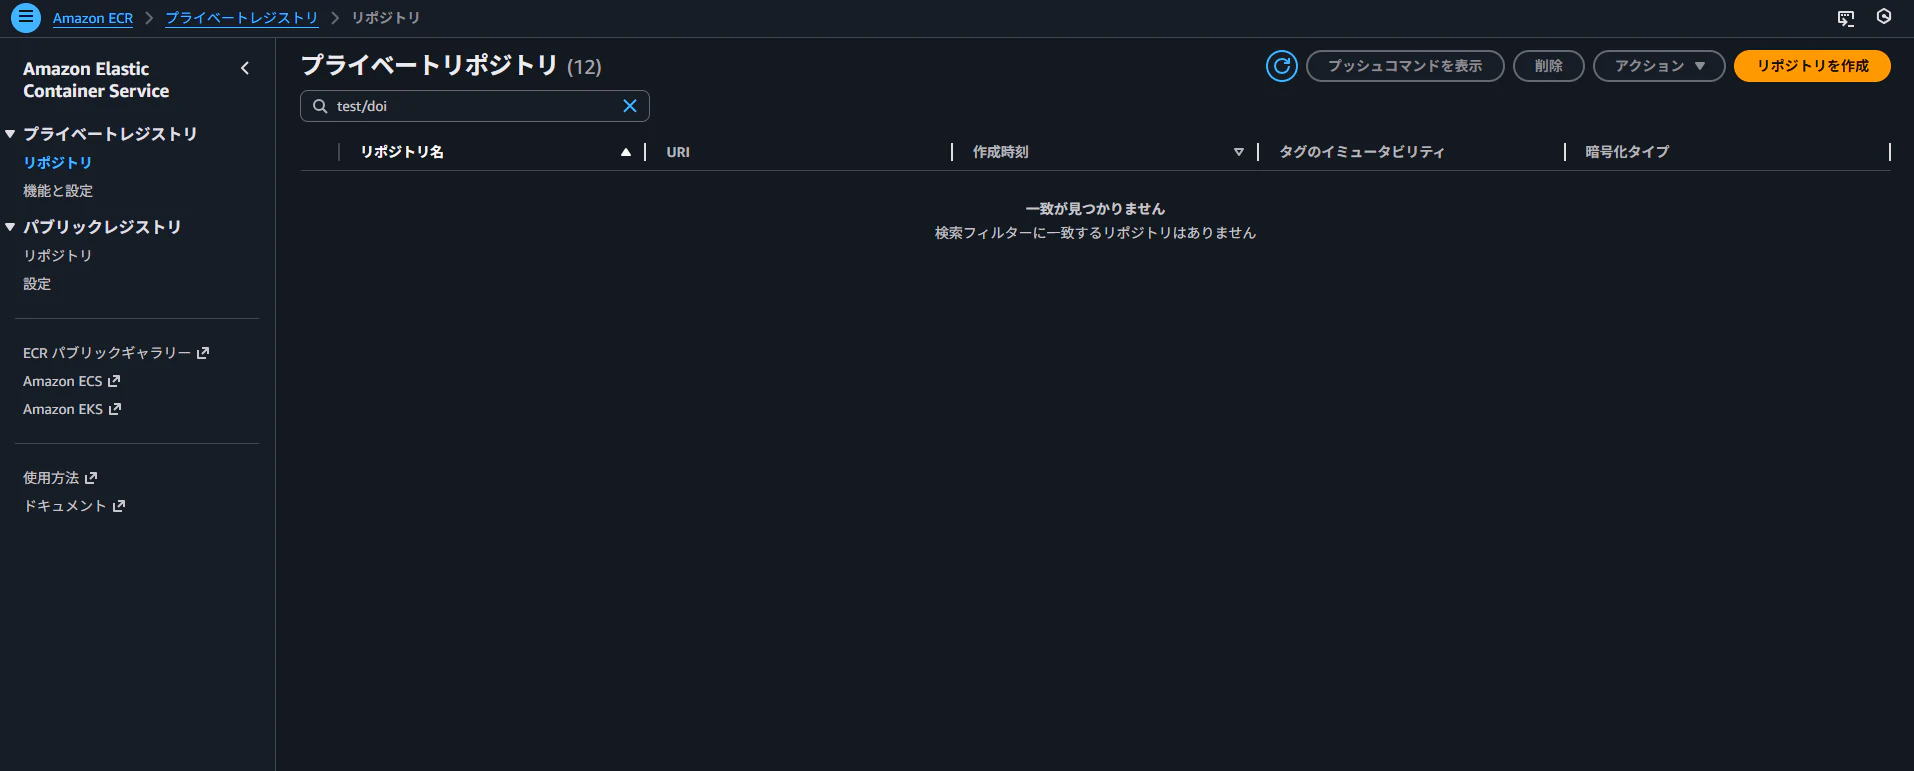The height and width of the screenshot is (771, 1914).
Task: Click the タグのイミュータビリティ column header
Action: pos(1362,152)
